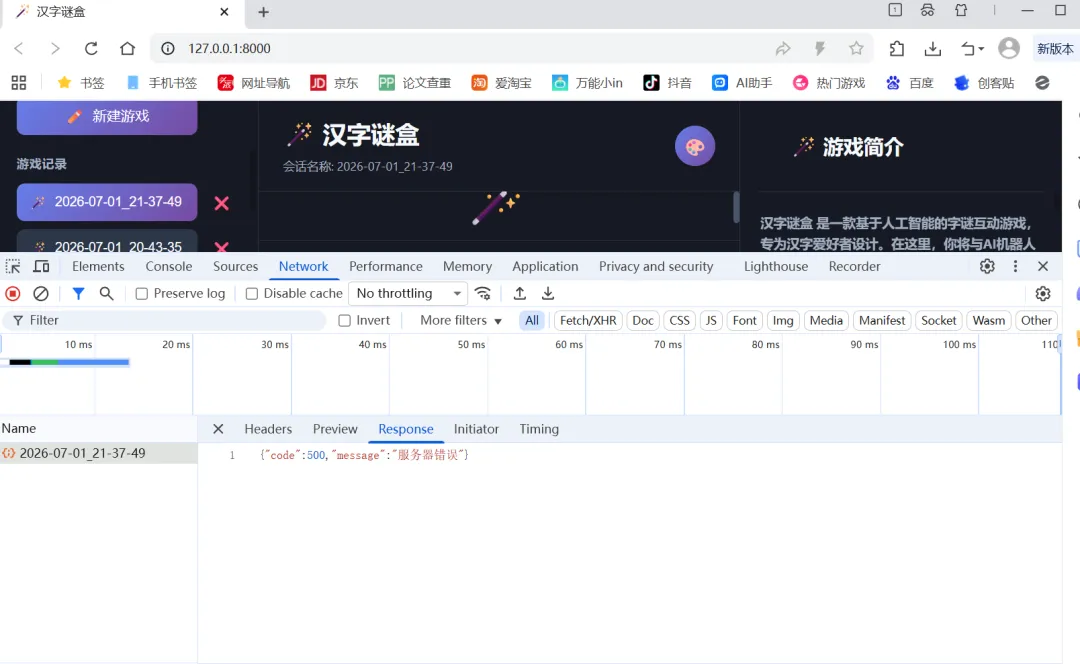Open the Sources tab
The height and width of the screenshot is (664, 1080).
pyautogui.click(x=235, y=267)
